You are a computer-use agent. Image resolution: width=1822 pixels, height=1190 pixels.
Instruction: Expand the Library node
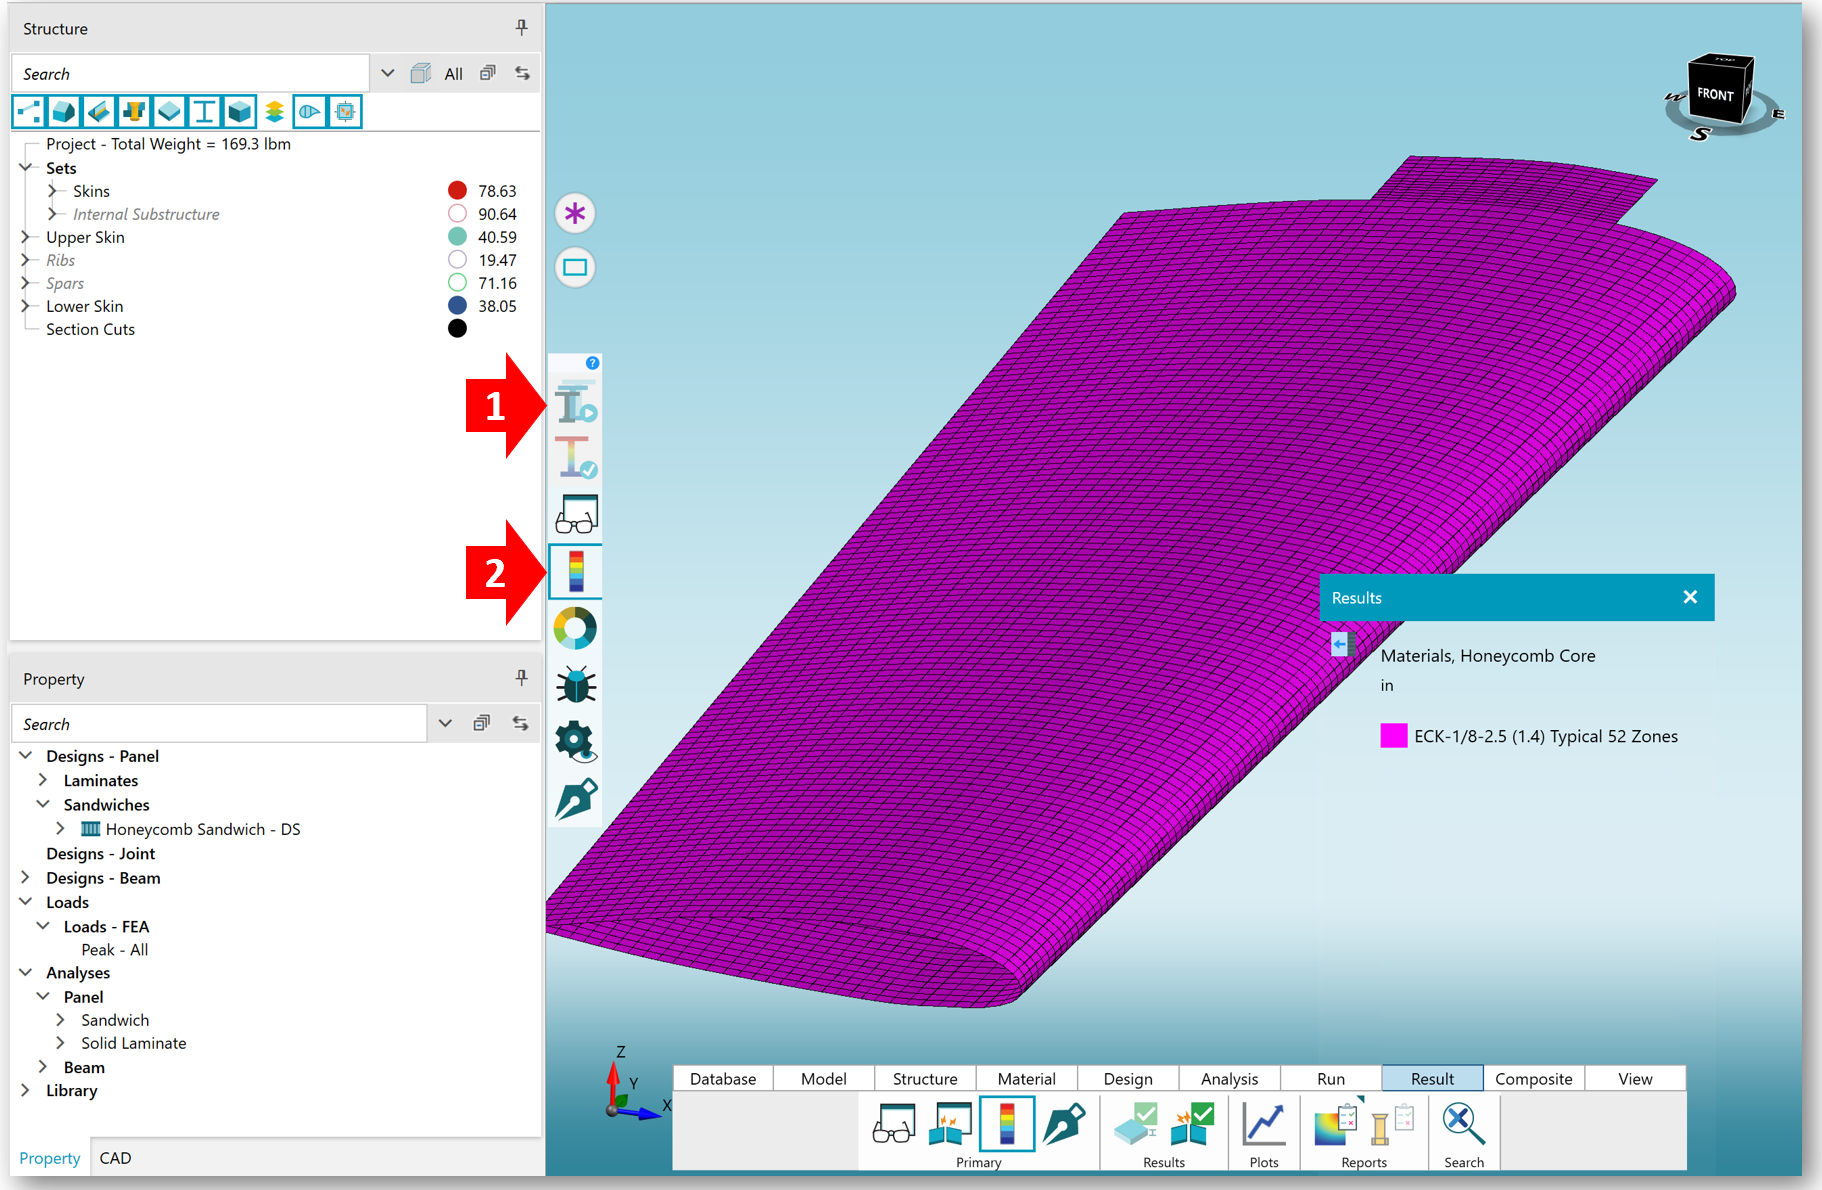[26, 1090]
